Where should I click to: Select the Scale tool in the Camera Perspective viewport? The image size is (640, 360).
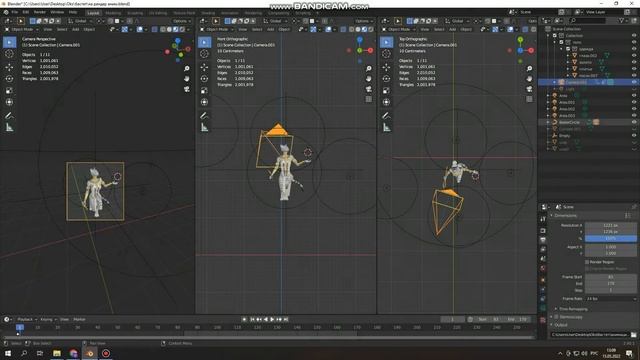tap(9, 90)
